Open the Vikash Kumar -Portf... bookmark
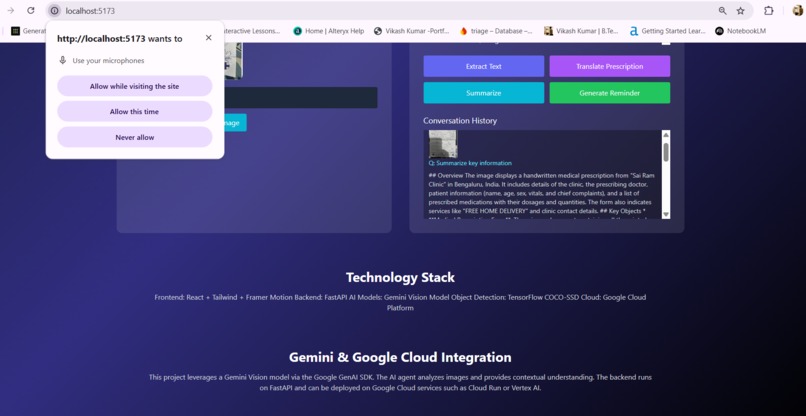This screenshot has width=806, height=416. pyautogui.click(x=412, y=31)
